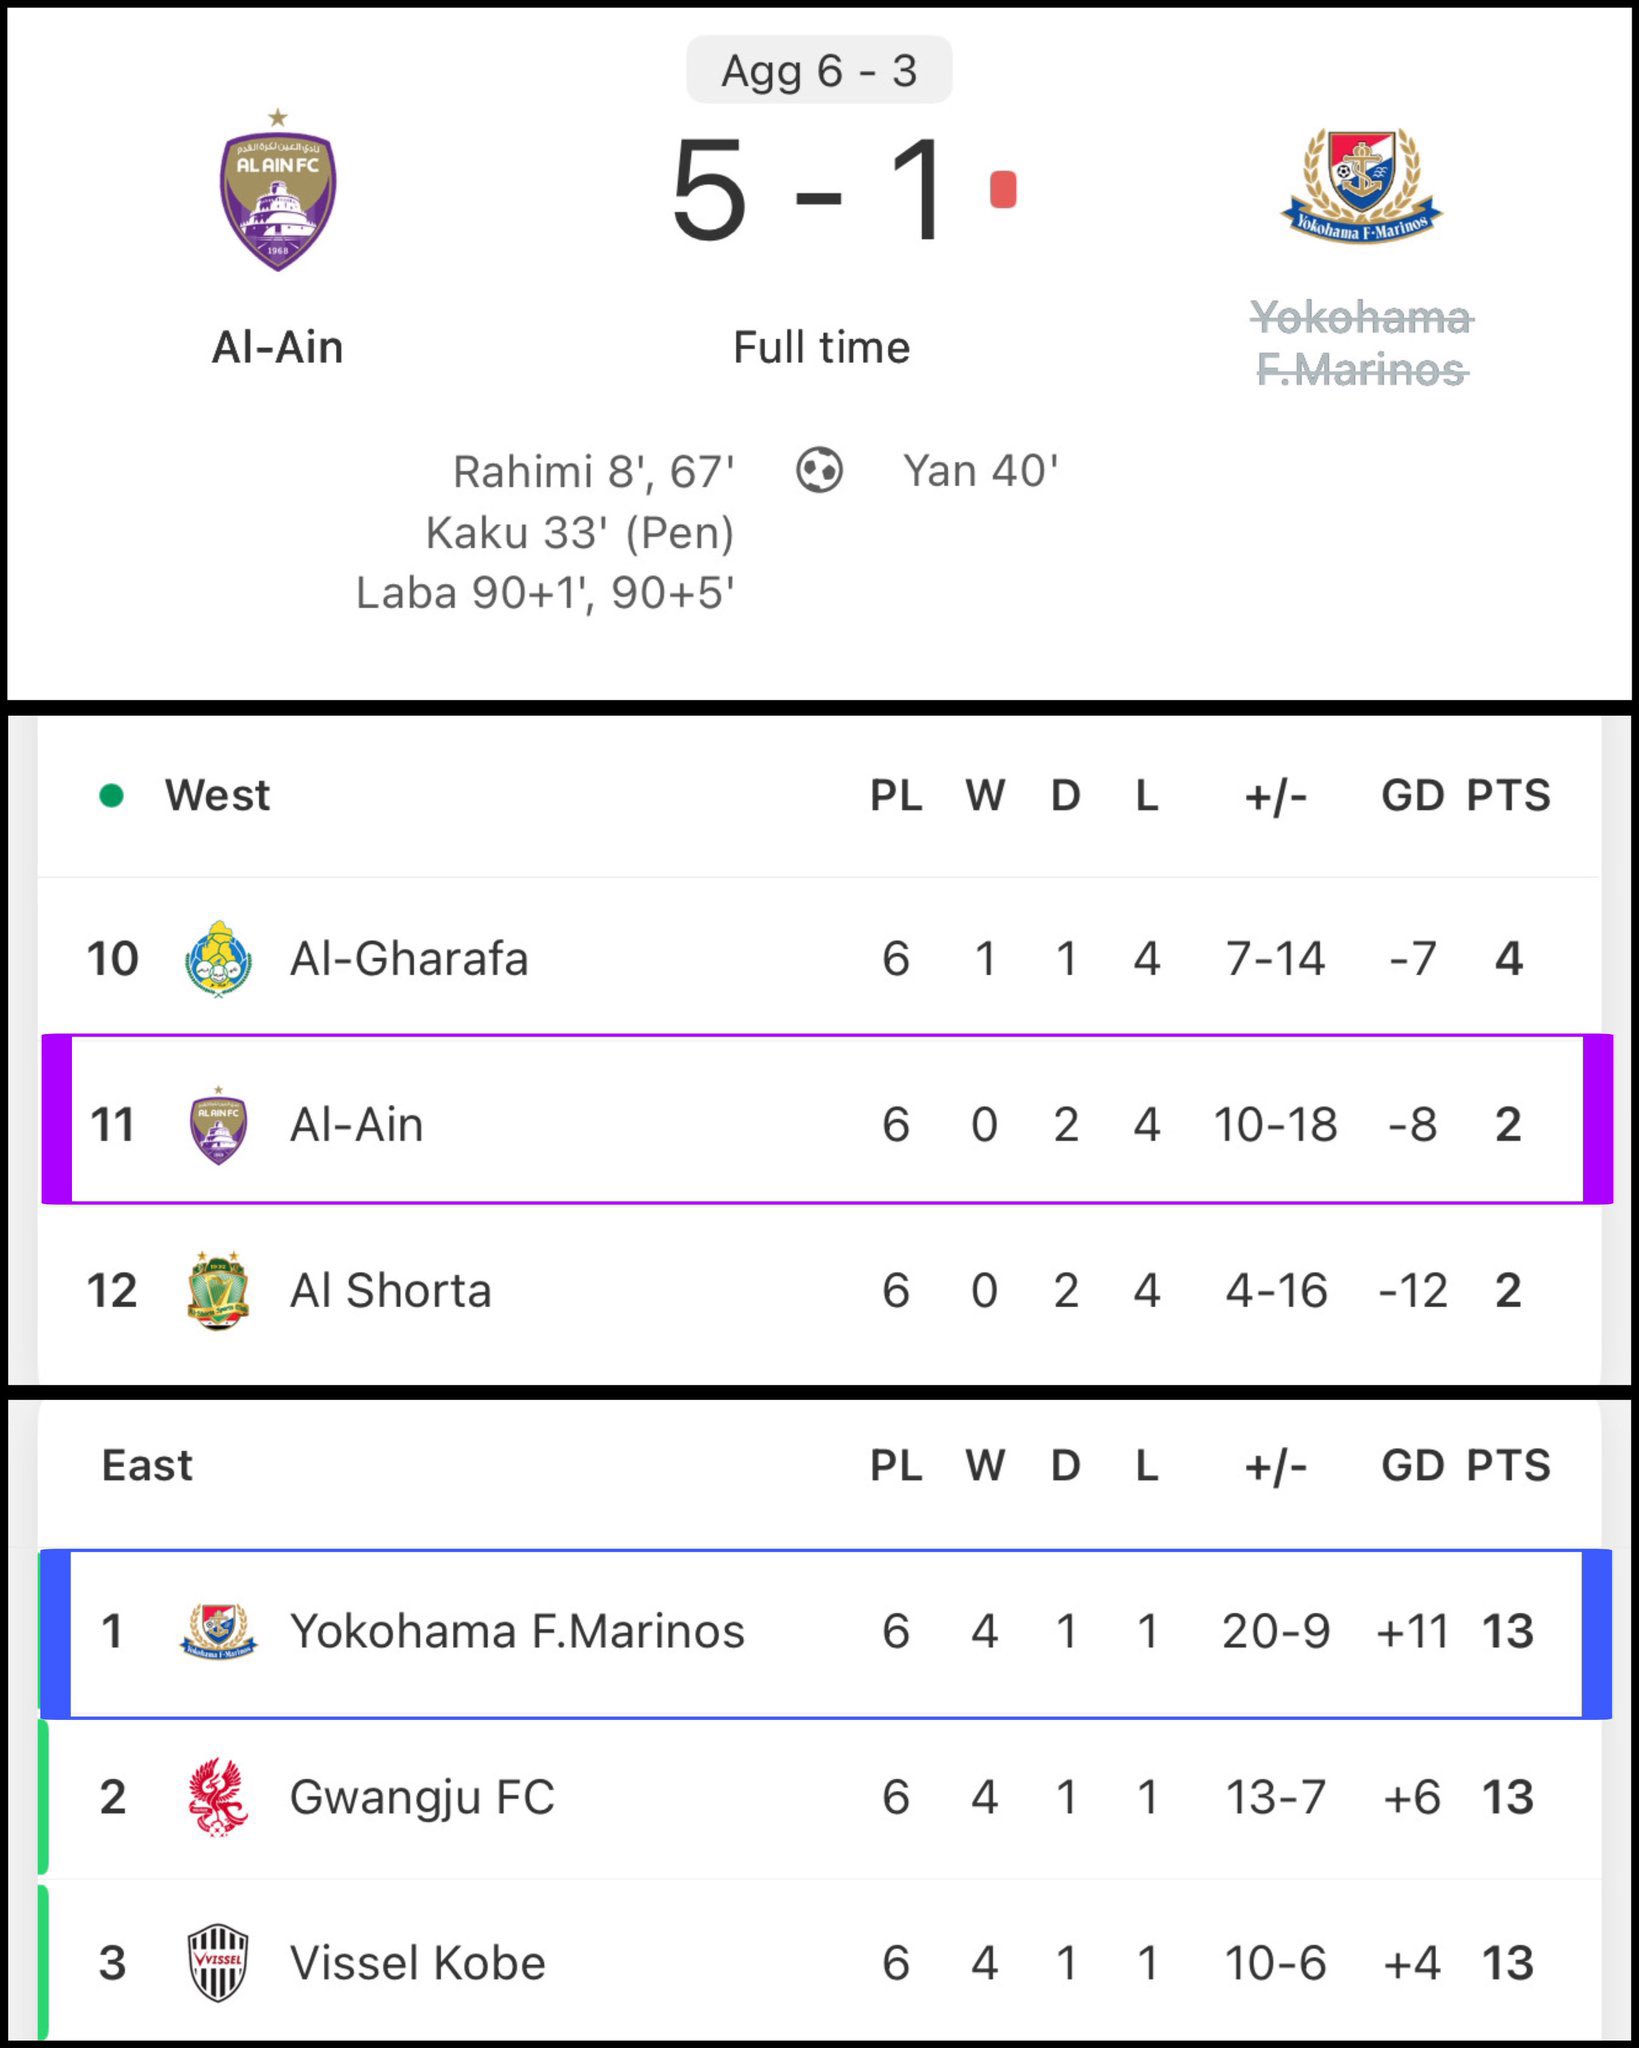Click the Yokohama F.Marinos crest in match header
This screenshot has height=2048, width=1639.
[x=1361, y=186]
